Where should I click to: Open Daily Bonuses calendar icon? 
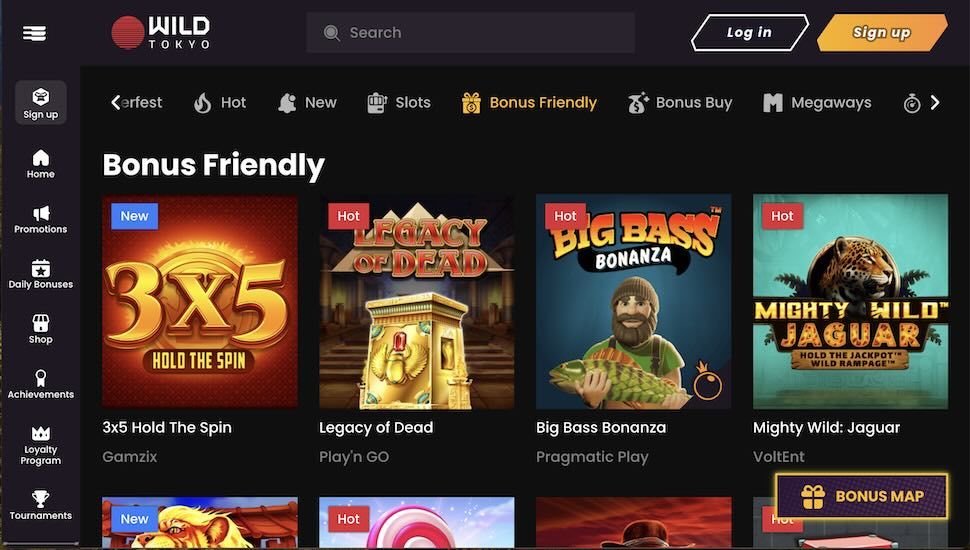click(x=41, y=268)
